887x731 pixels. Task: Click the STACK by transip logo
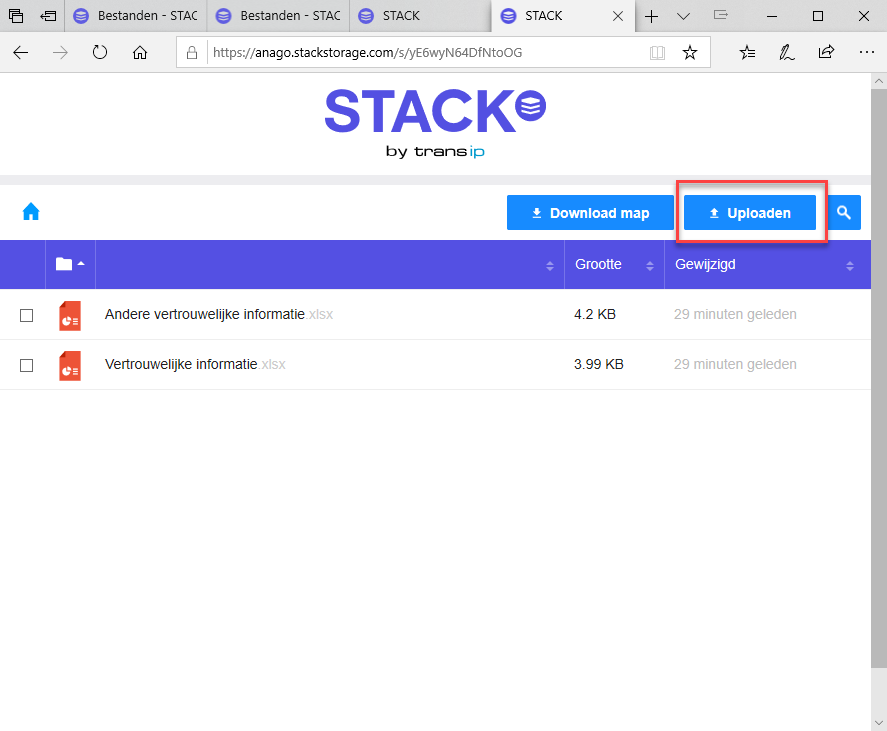tap(435, 123)
